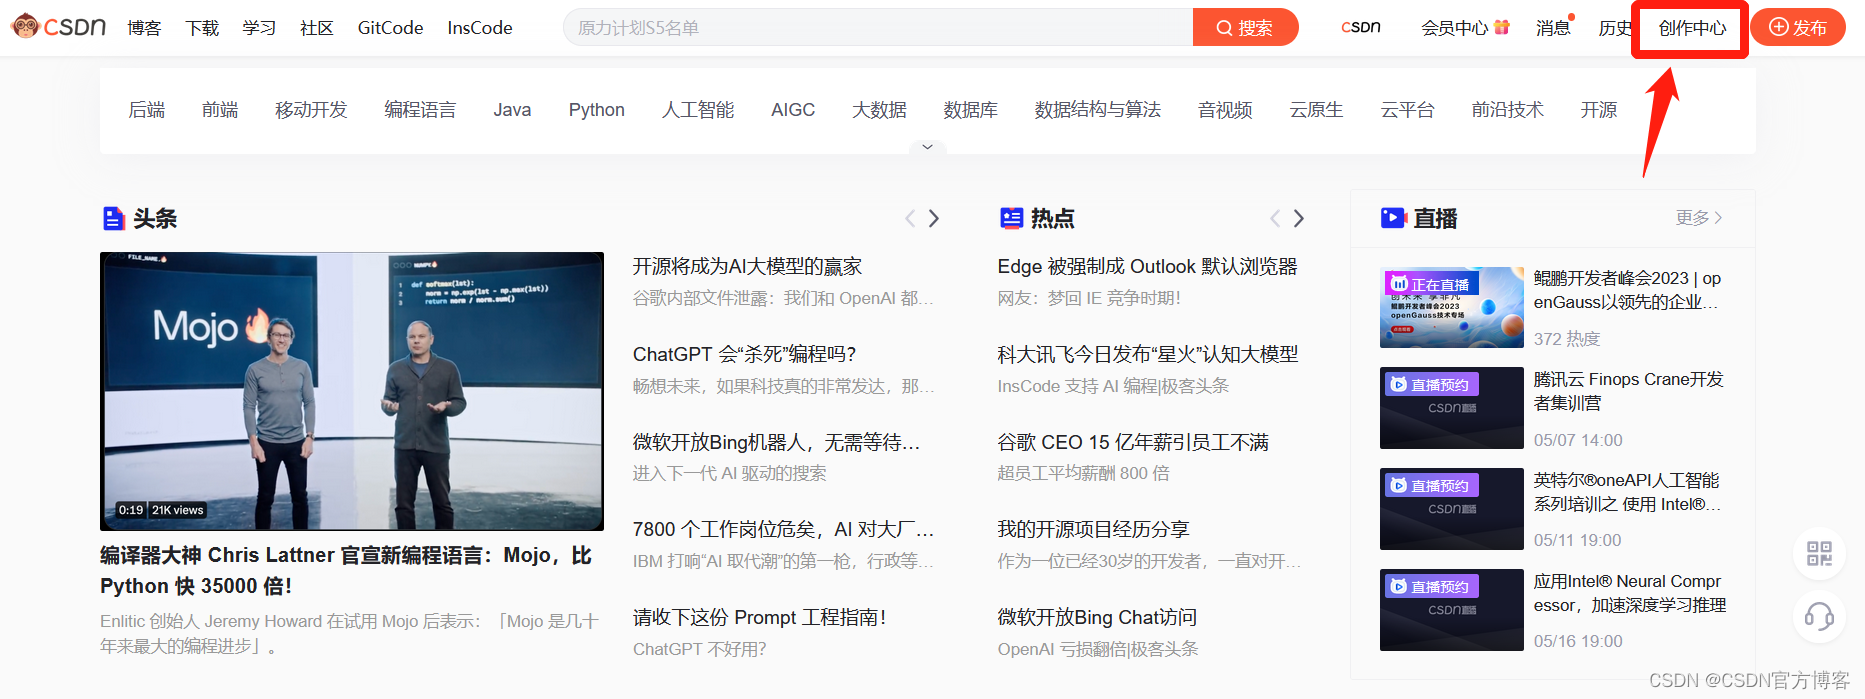Select the 云原生 category tab
This screenshot has height=699, width=1865.
1316,110
